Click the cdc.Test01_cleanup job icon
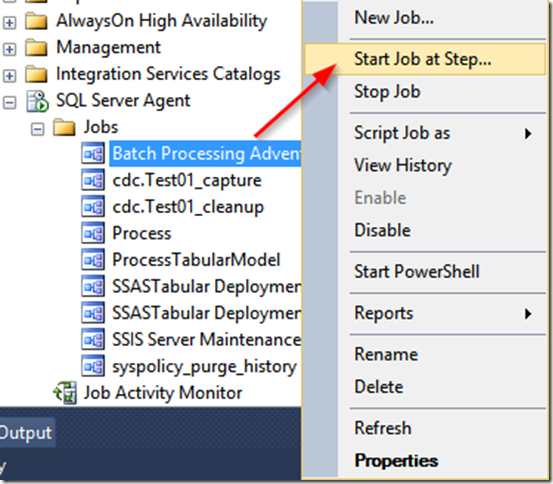The width and height of the screenshot is (553, 484). tap(93, 207)
